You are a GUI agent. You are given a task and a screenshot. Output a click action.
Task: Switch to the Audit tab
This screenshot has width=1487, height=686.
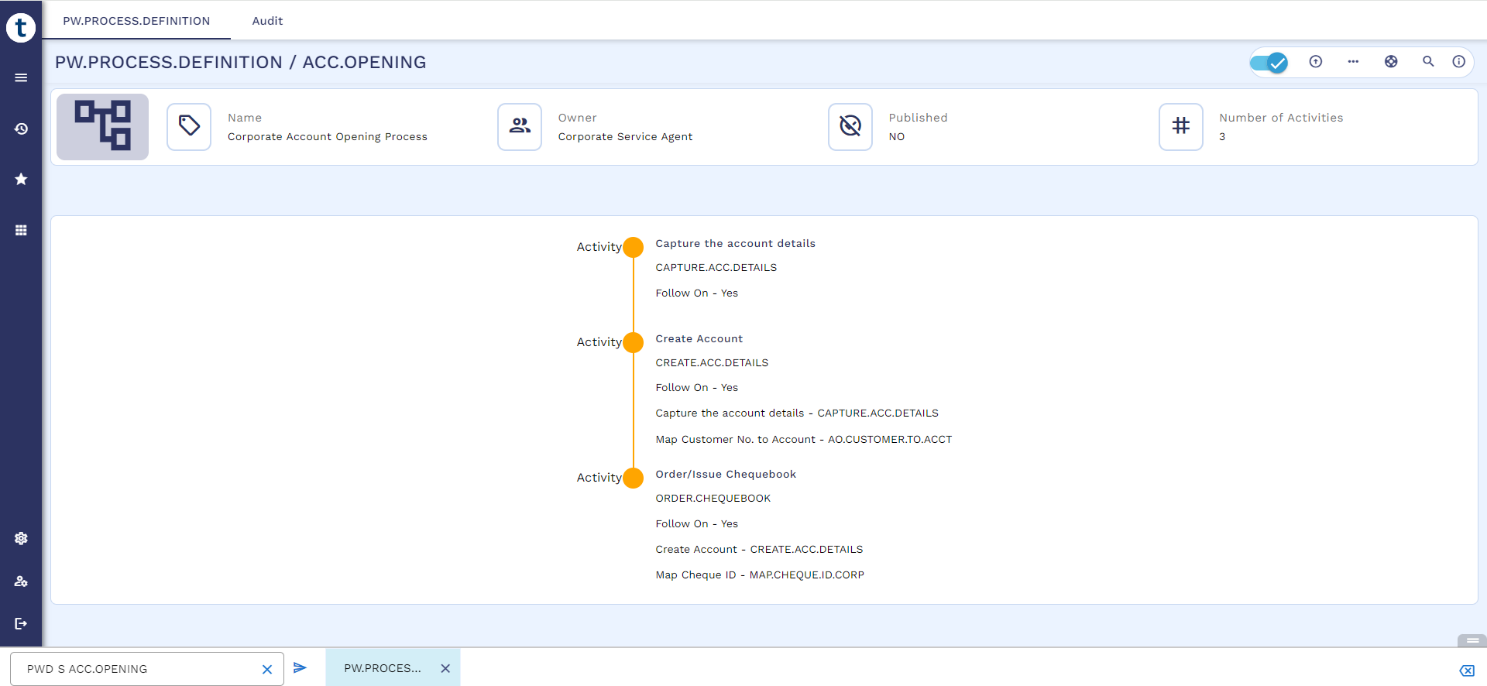pos(267,21)
